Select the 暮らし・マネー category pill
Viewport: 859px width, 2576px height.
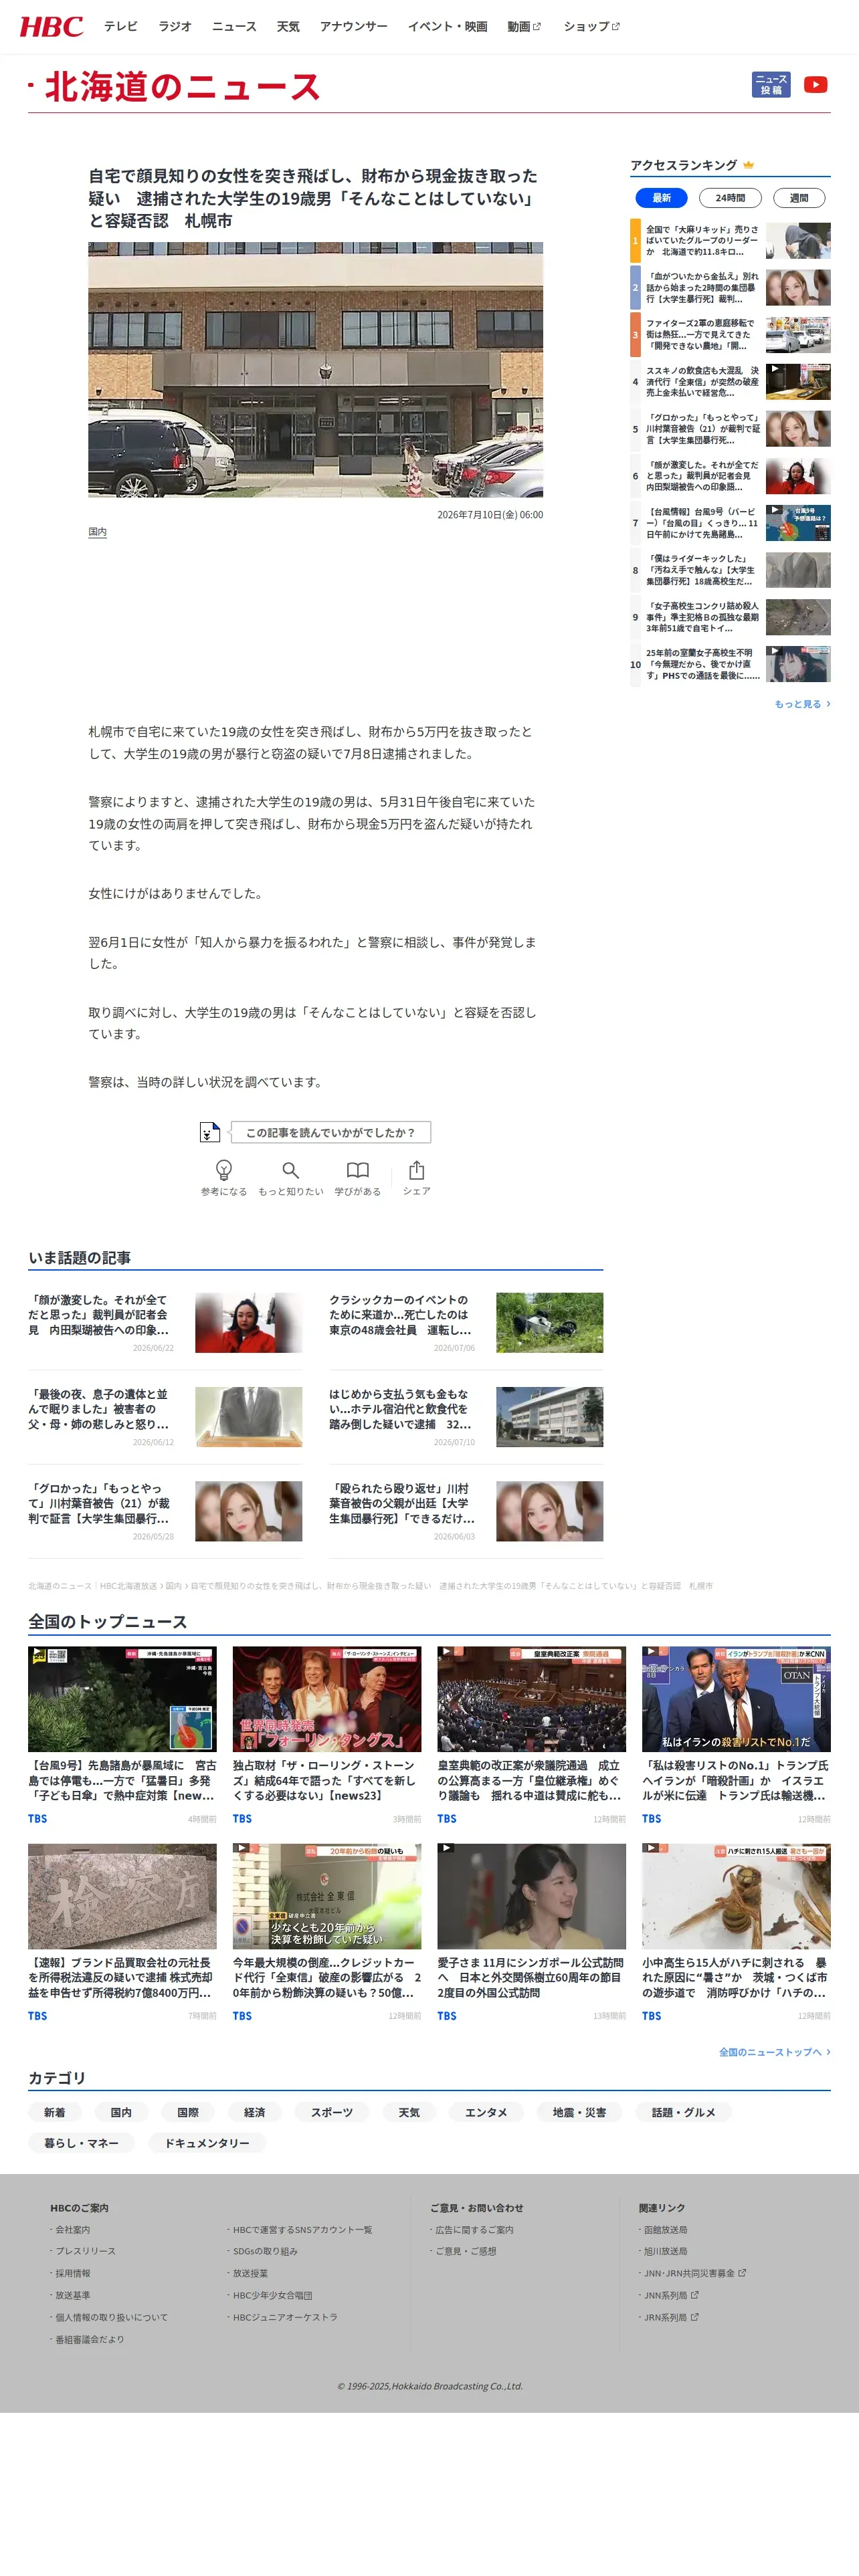[81, 2143]
